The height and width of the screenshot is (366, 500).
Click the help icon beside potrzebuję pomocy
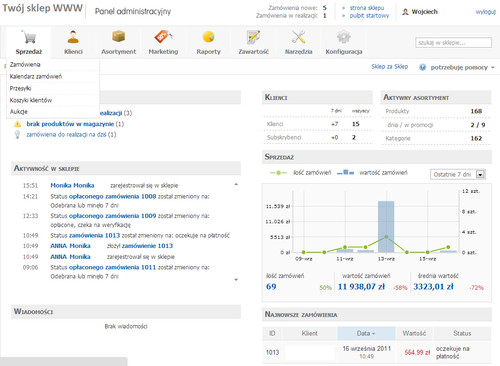click(x=423, y=67)
